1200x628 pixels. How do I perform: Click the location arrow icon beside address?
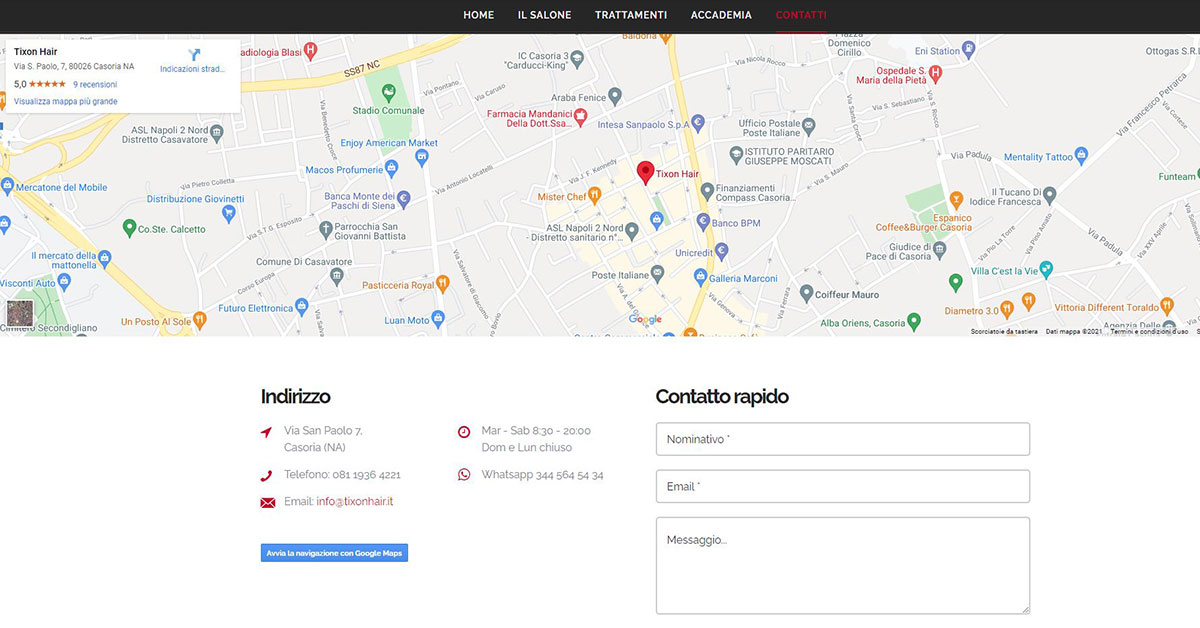266,432
